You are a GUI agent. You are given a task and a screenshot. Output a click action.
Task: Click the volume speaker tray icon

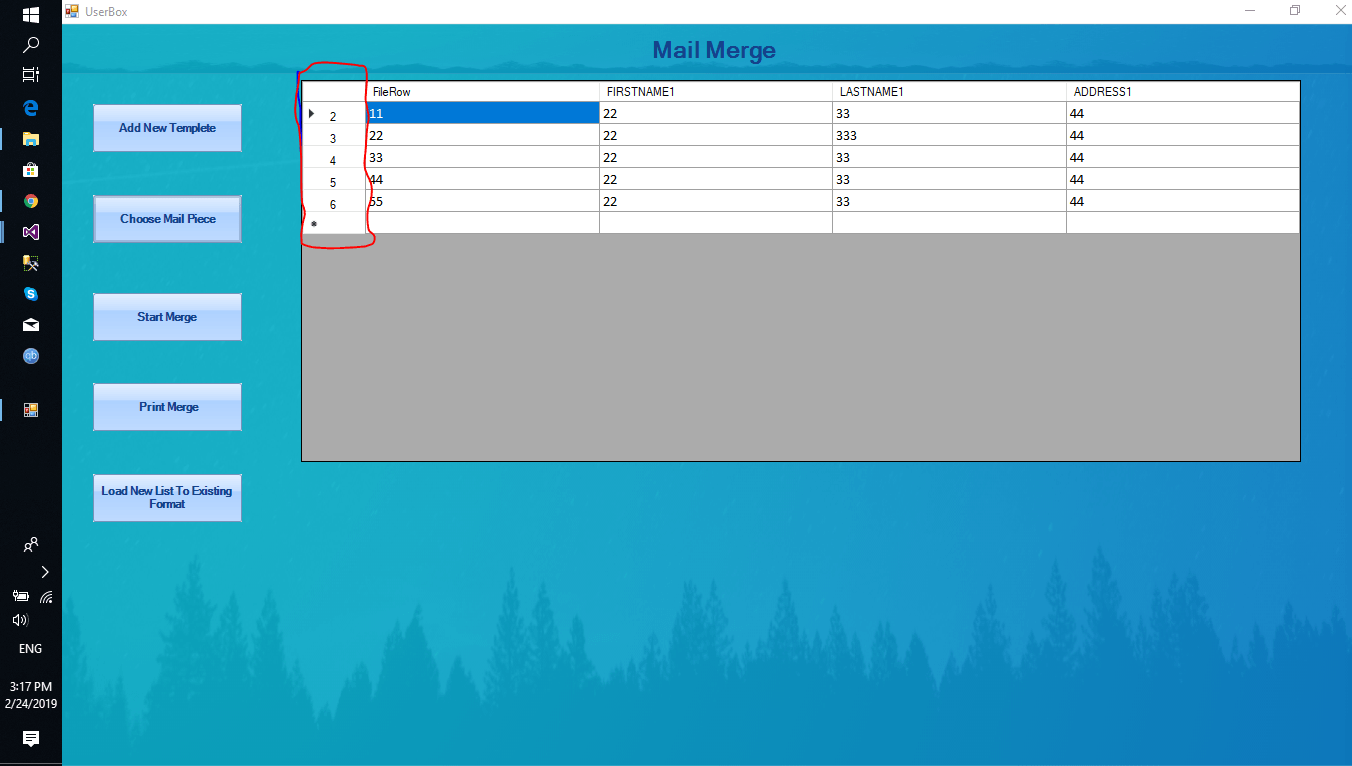point(20,620)
